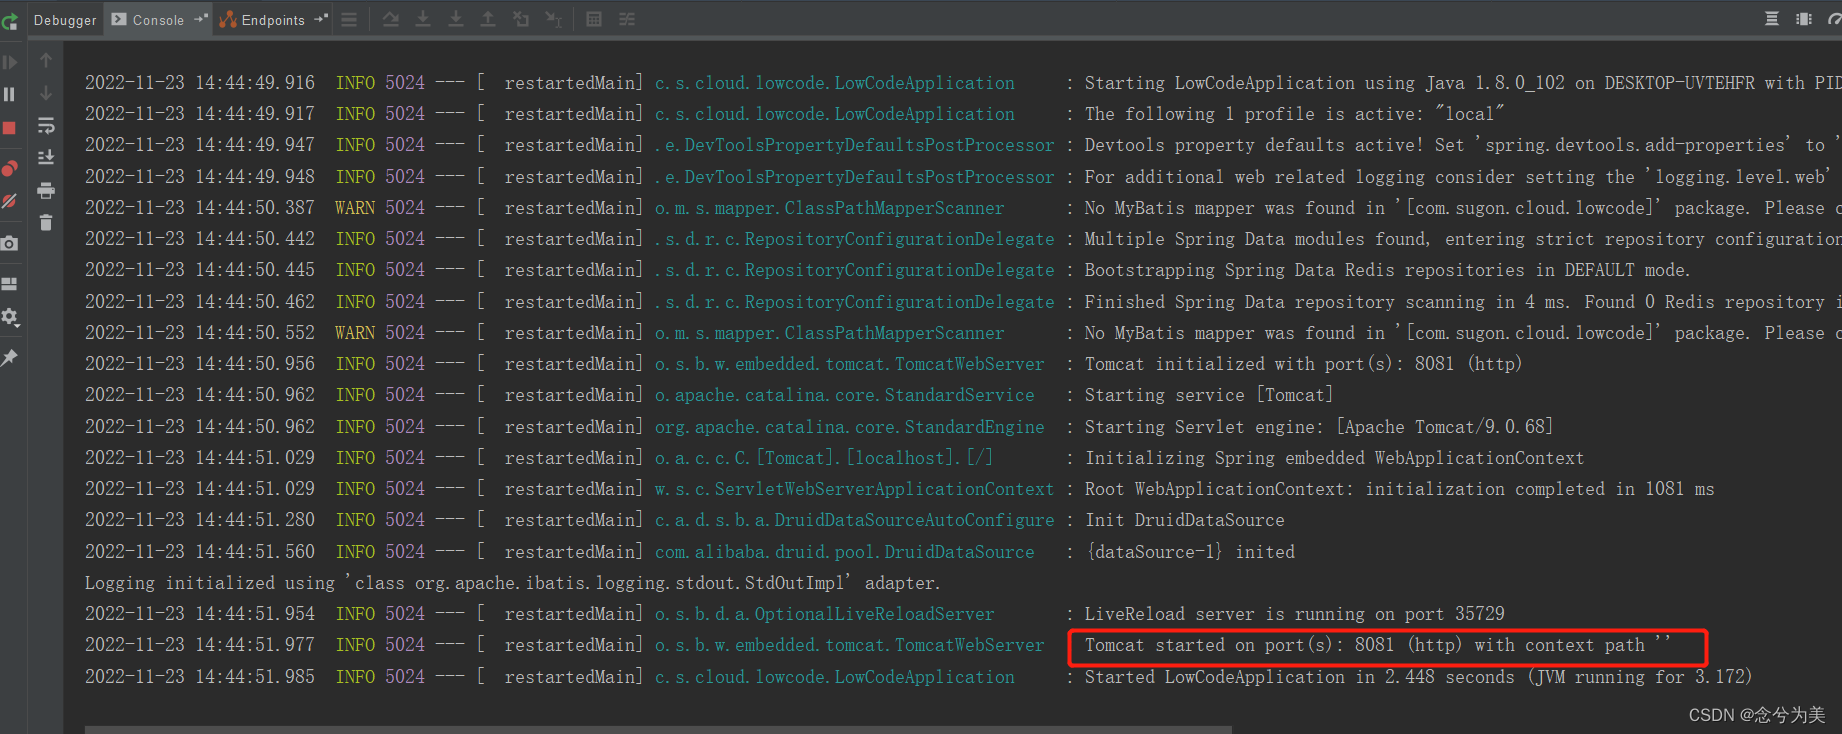
Task: Click the Down the Stack Trace arrow
Action: point(46,93)
